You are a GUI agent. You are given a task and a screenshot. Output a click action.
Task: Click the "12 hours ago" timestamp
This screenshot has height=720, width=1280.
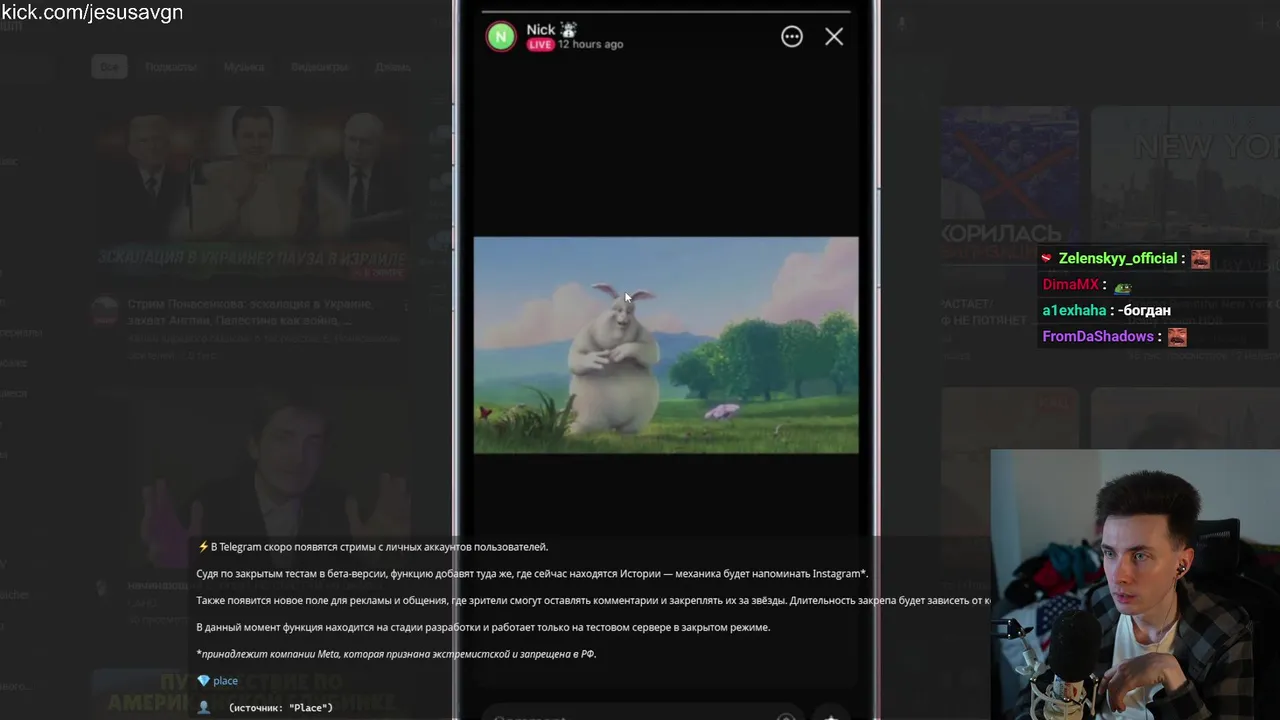point(591,45)
